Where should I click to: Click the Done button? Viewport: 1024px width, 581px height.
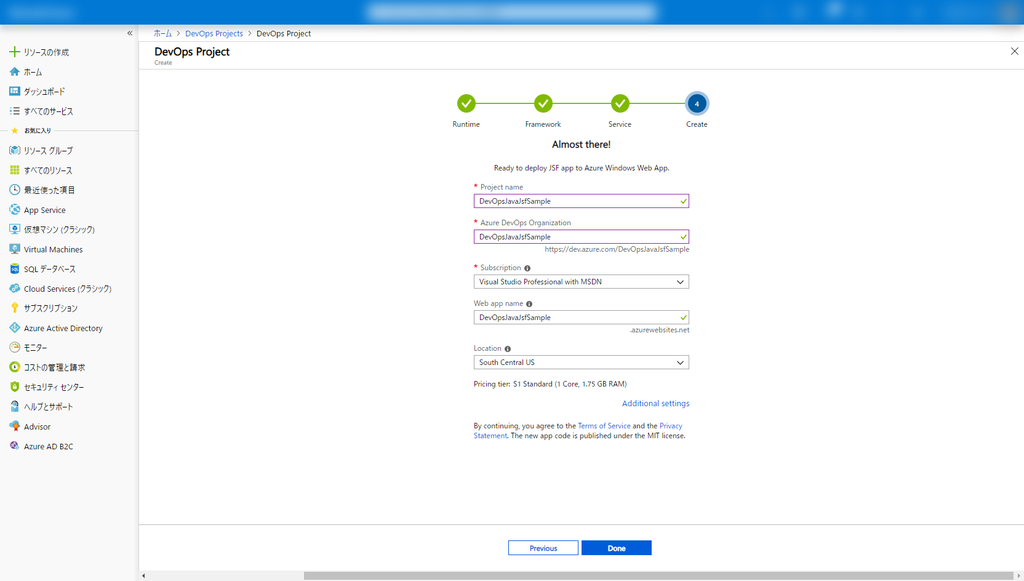click(616, 548)
